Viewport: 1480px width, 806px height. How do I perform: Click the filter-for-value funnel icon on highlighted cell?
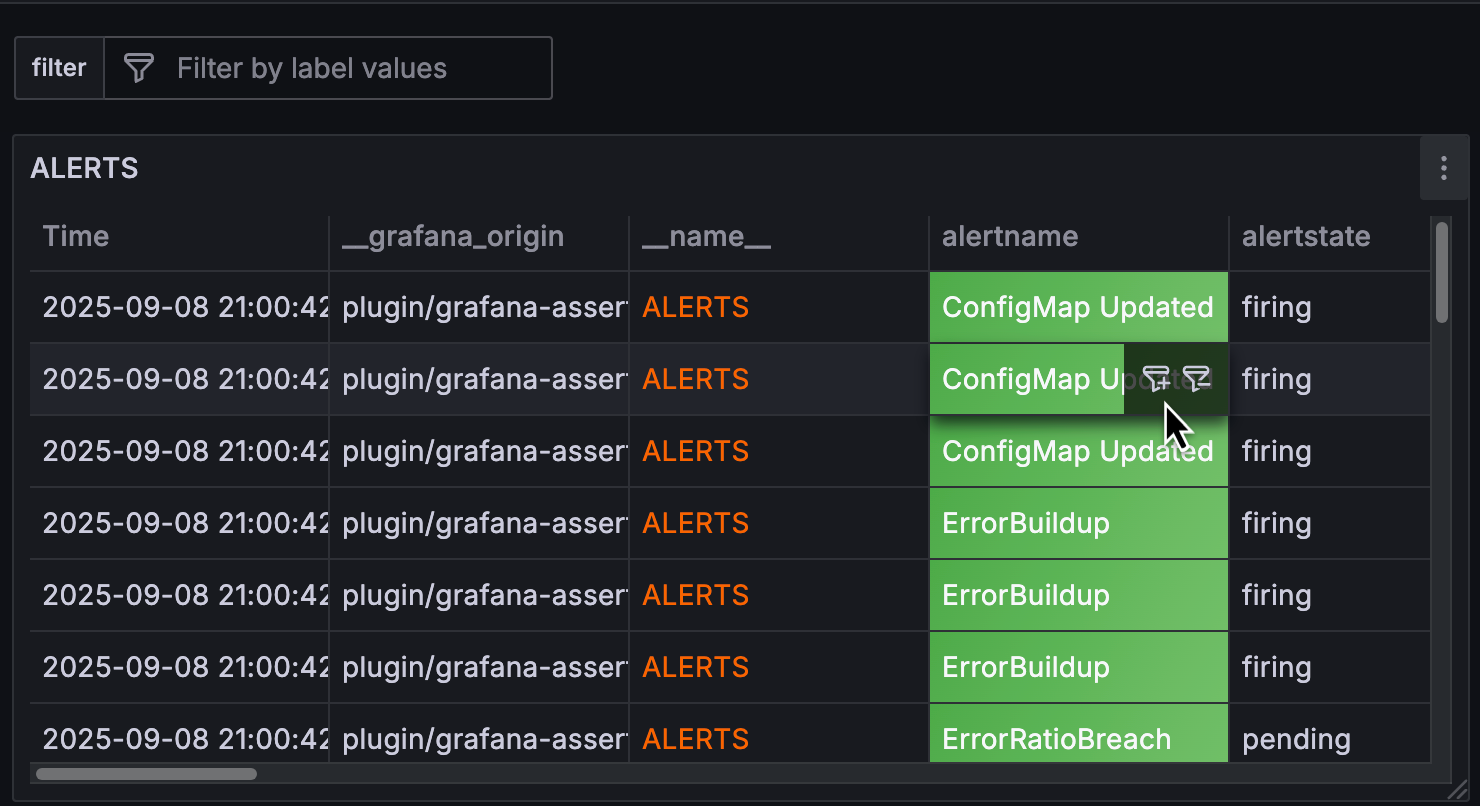pyautogui.click(x=1158, y=380)
